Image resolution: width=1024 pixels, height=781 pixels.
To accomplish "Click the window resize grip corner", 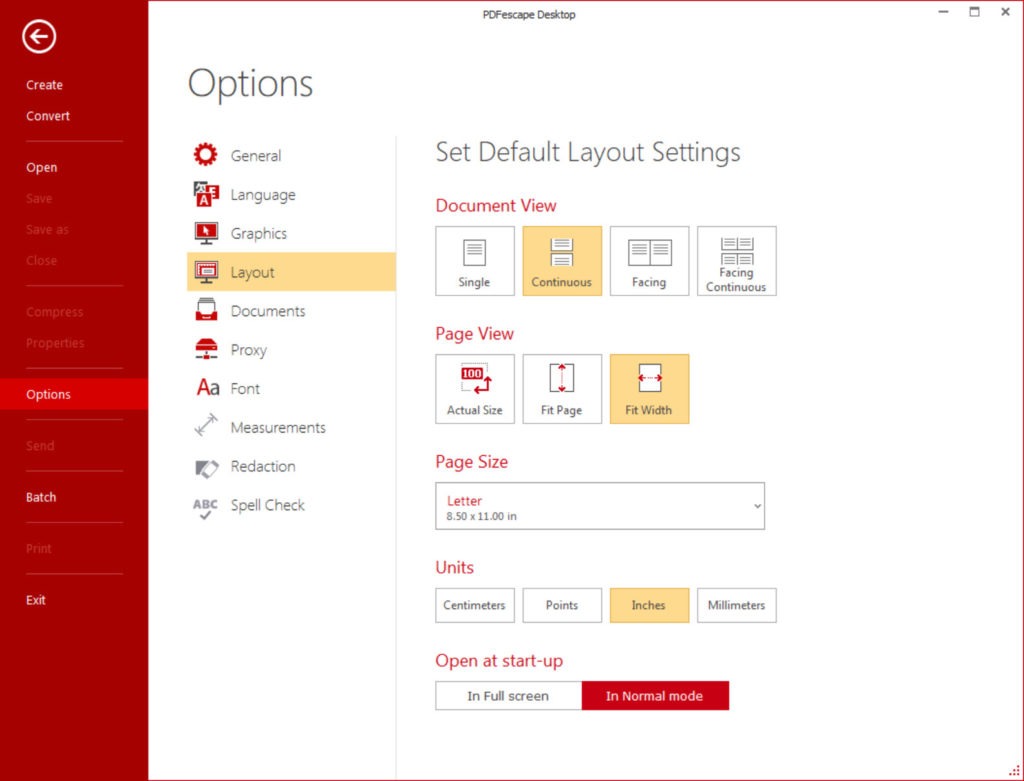I will tap(1014, 771).
